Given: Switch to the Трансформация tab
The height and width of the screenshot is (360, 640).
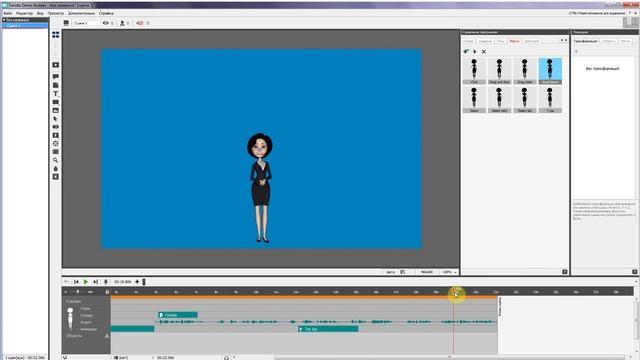Looking at the screenshot, I should click(585, 41).
